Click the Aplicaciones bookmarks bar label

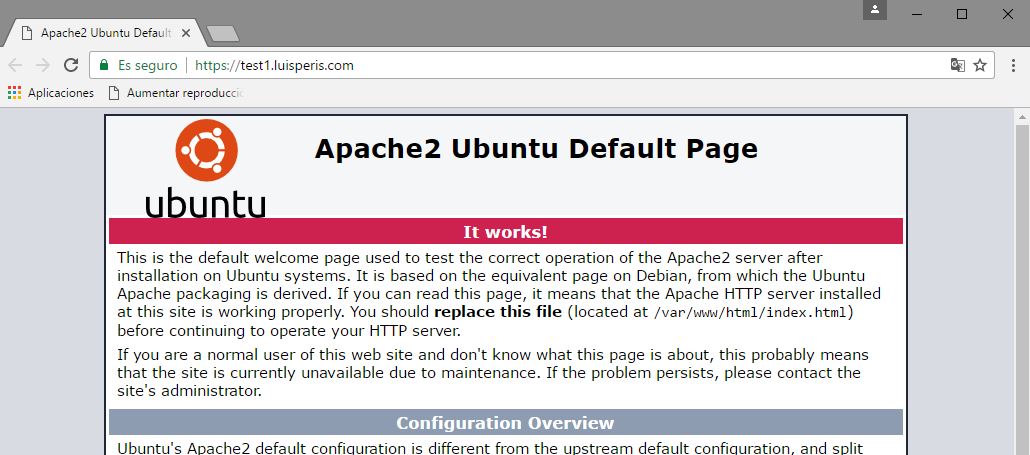coord(61,93)
